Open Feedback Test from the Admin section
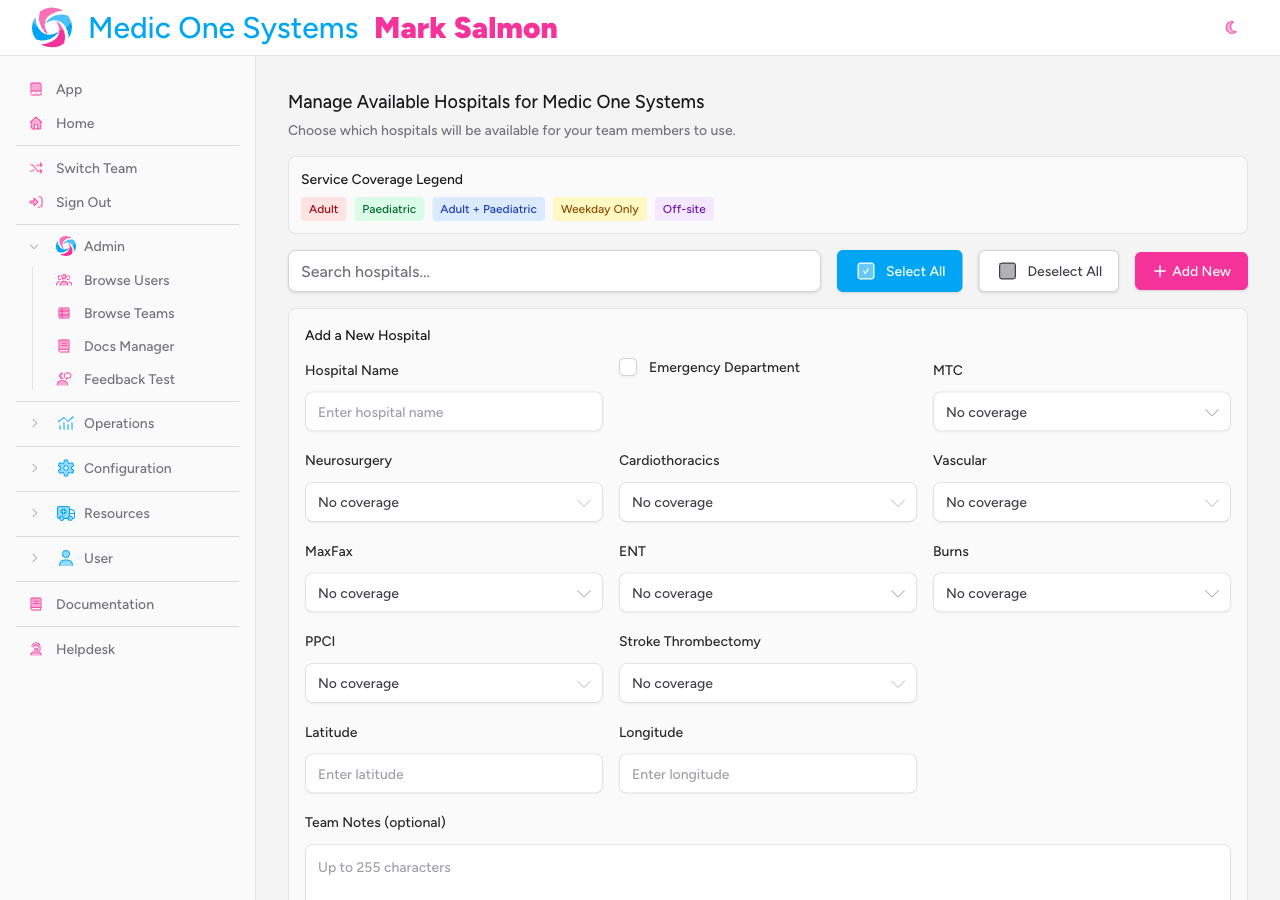The image size is (1280, 900). [63, 379]
